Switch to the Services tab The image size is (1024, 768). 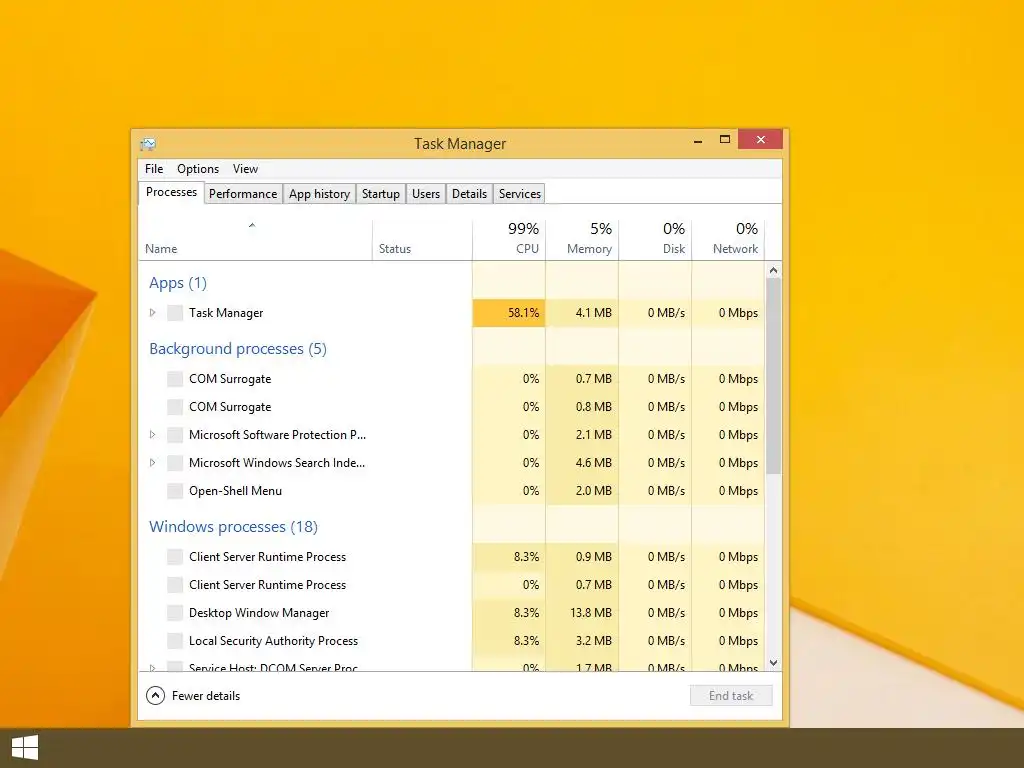[x=520, y=194]
